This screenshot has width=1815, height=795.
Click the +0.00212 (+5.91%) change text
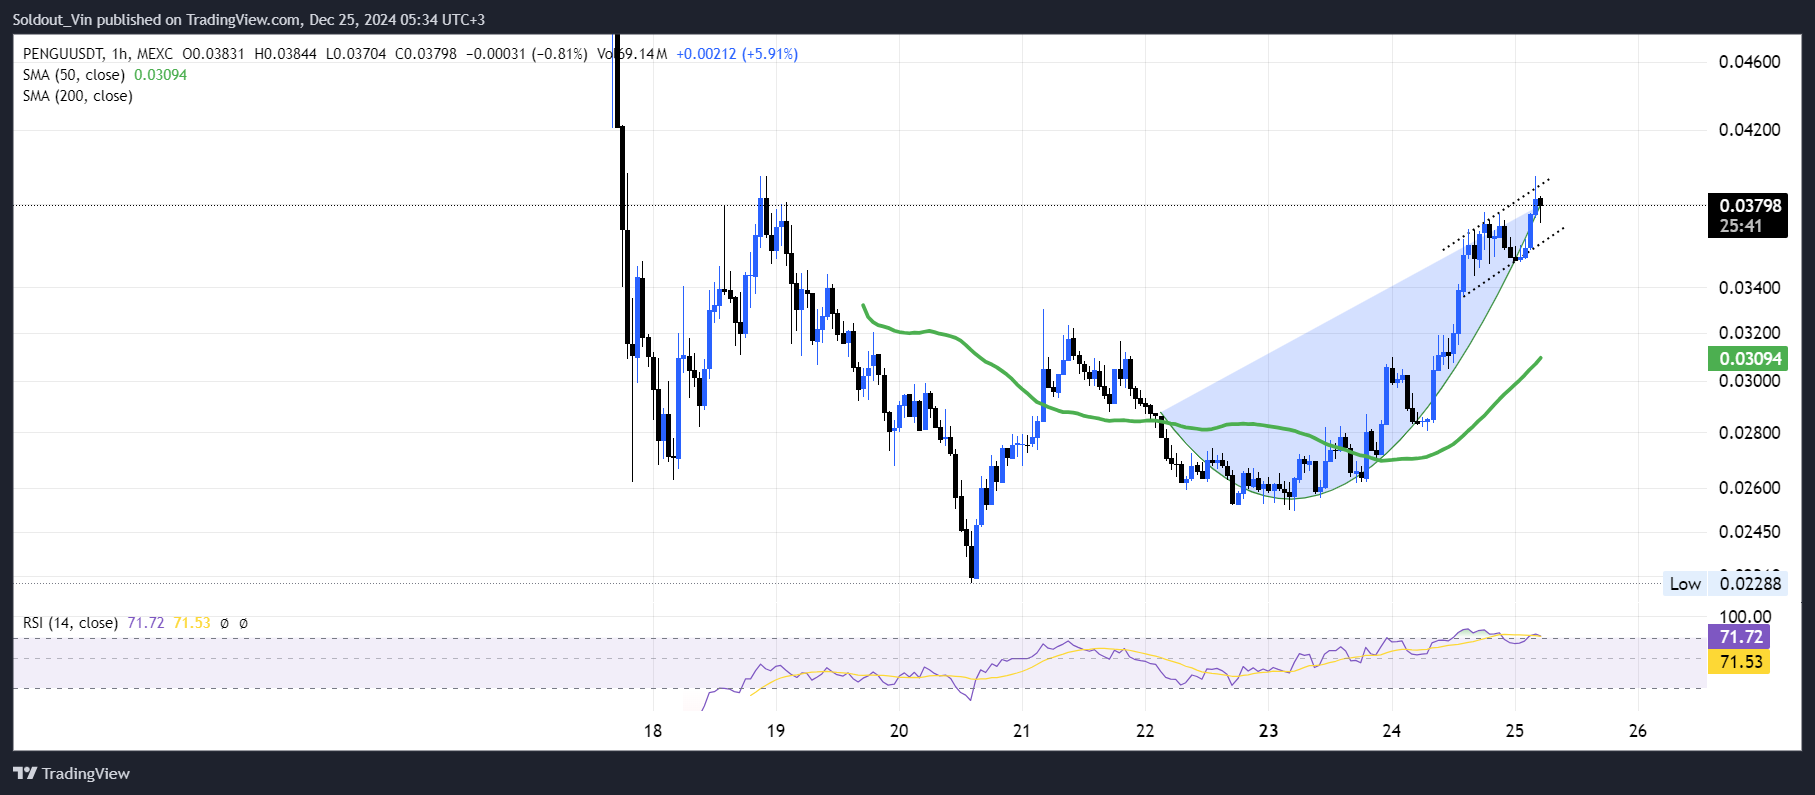click(x=737, y=54)
